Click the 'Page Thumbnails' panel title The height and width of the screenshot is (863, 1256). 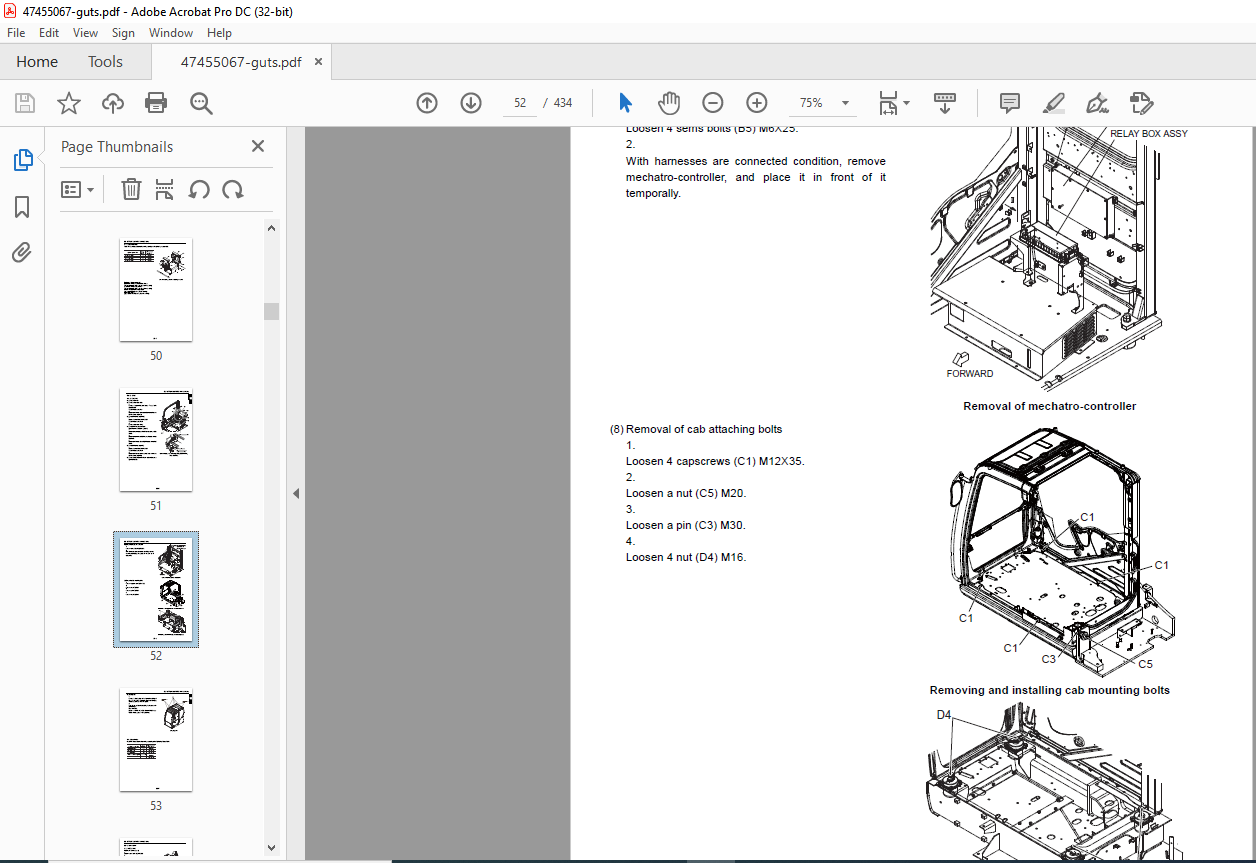pyautogui.click(x=117, y=146)
